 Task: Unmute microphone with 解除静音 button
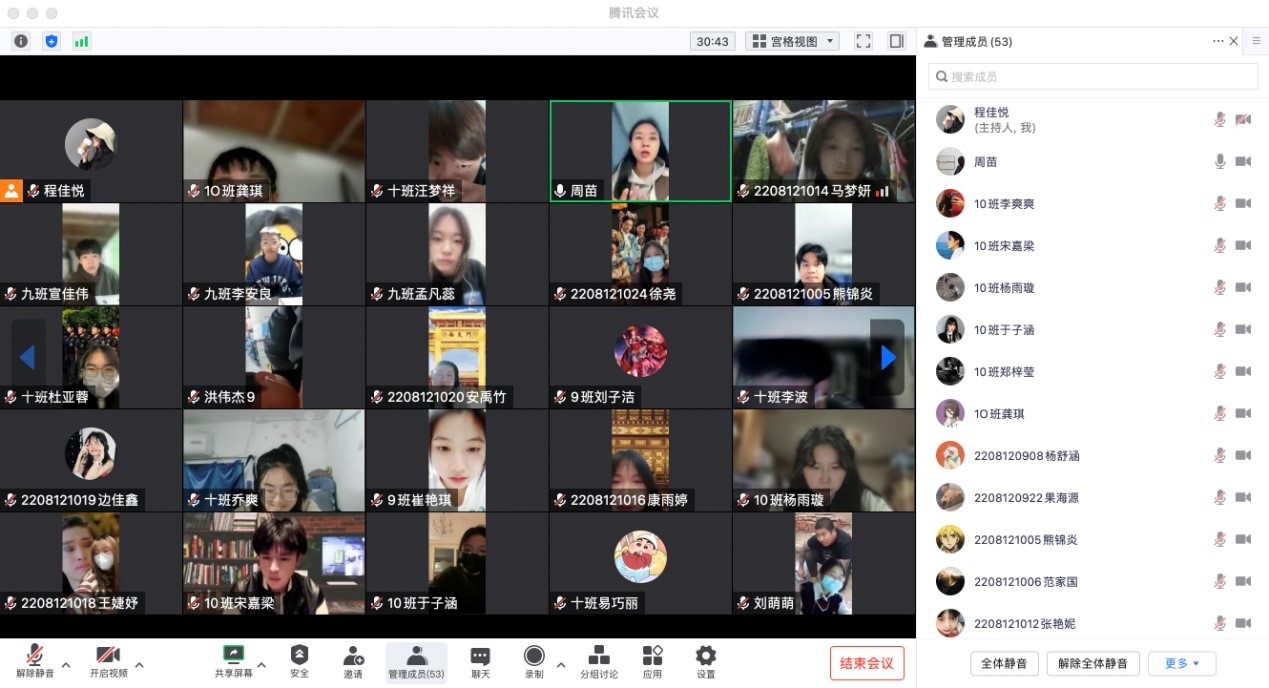(x=34, y=661)
